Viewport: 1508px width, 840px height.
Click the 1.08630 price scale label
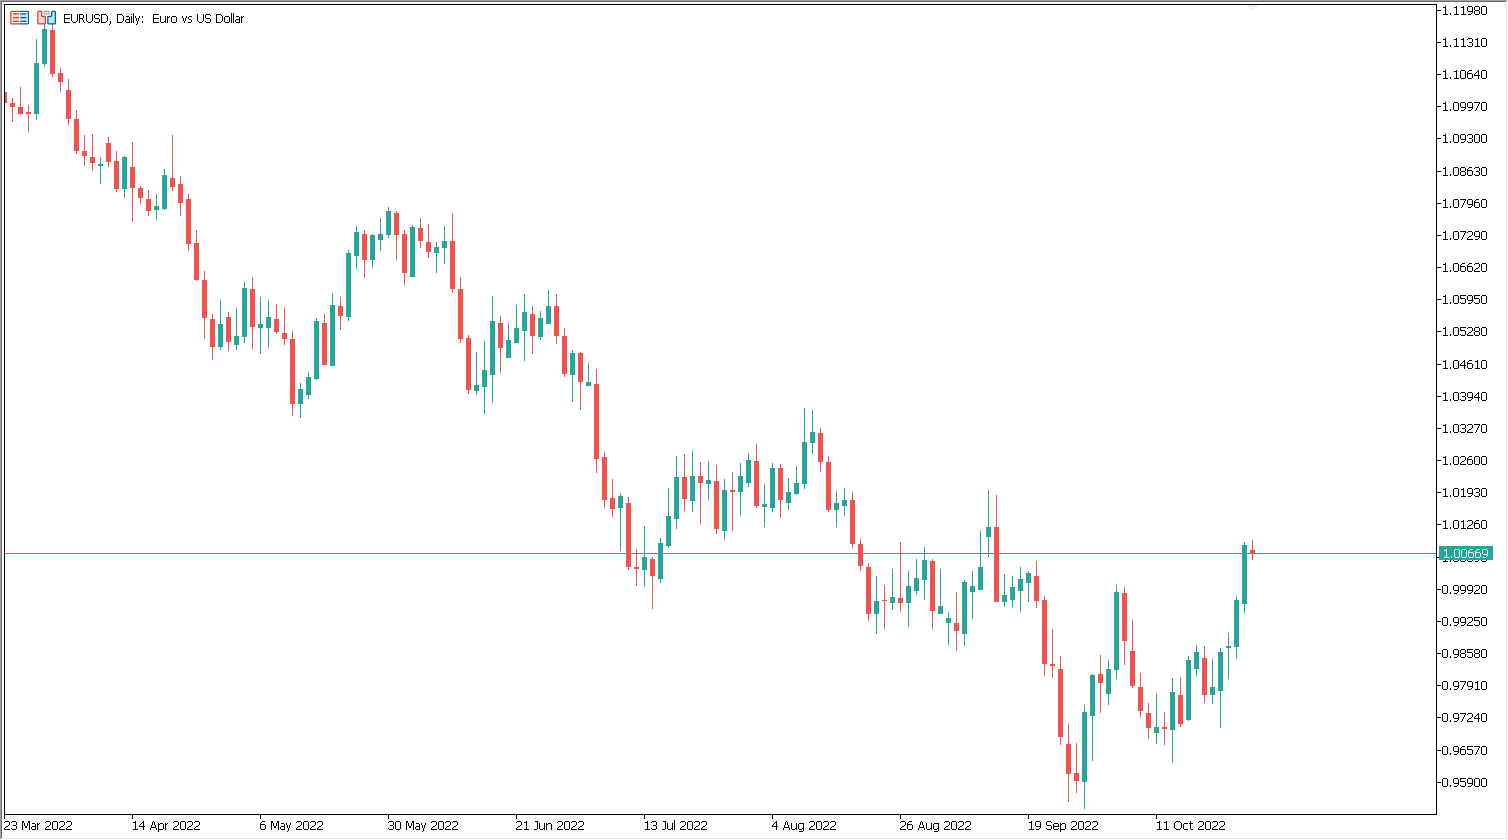1466,171
